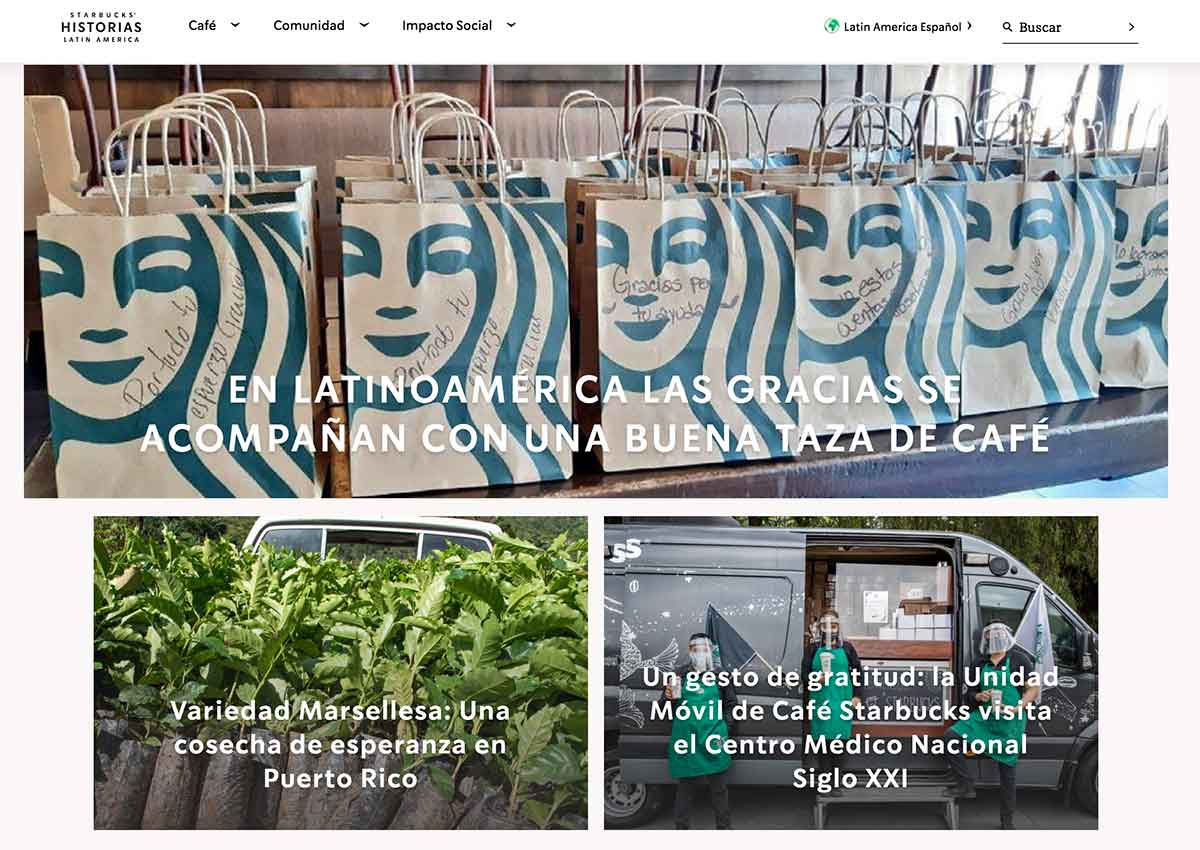Open the Comunidad menu

click(309, 25)
